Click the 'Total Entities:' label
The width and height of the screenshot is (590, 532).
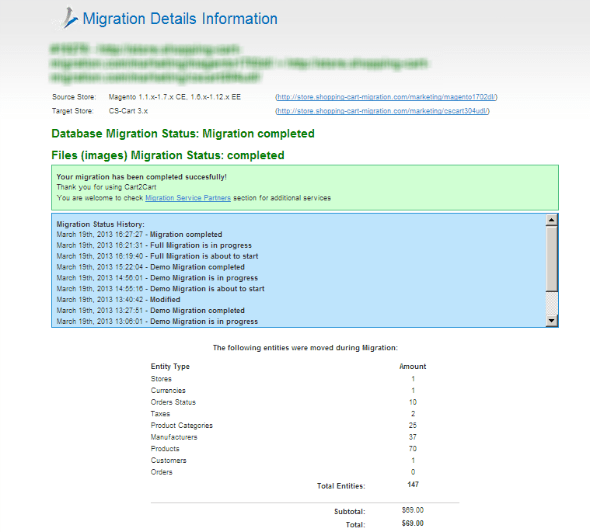(x=341, y=486)
